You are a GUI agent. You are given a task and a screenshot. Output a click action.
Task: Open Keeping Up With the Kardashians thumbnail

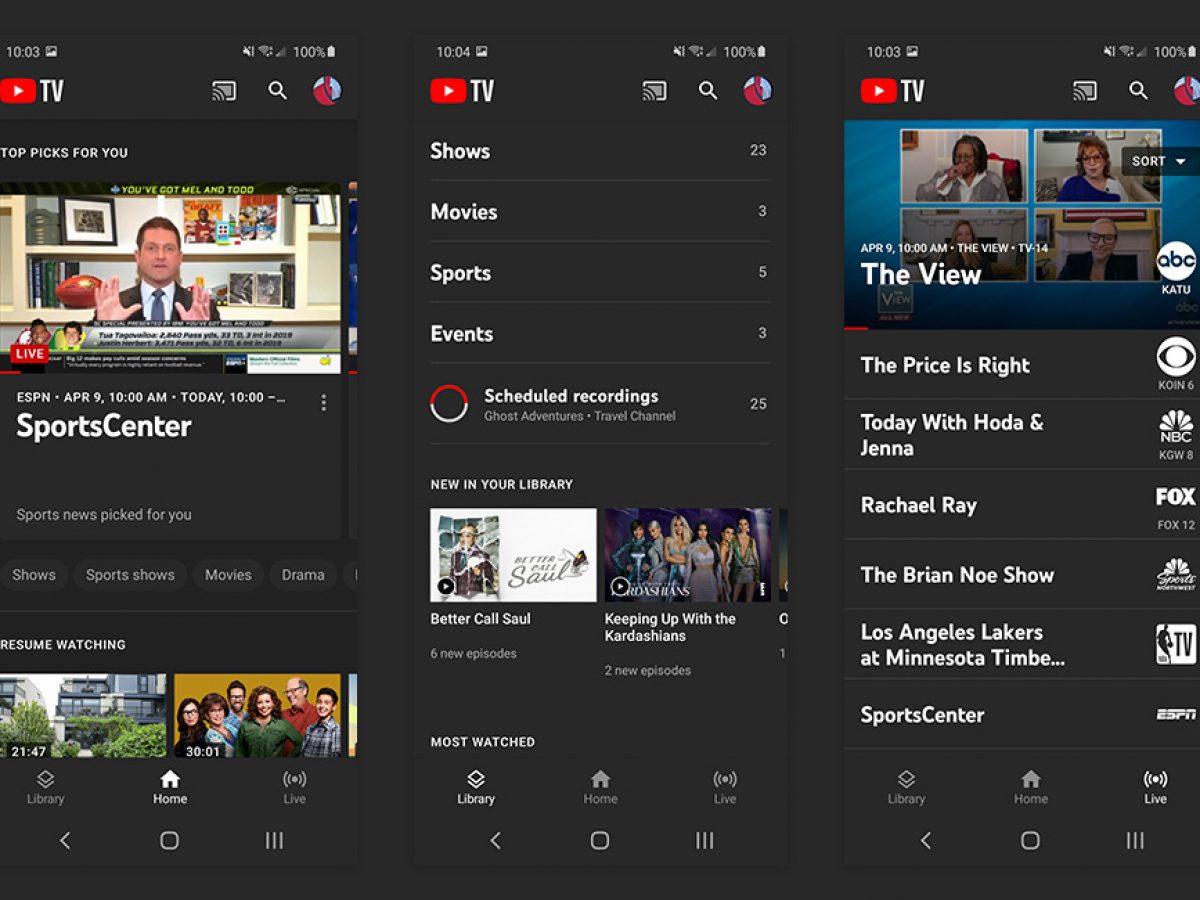click(x=687, y=555)
